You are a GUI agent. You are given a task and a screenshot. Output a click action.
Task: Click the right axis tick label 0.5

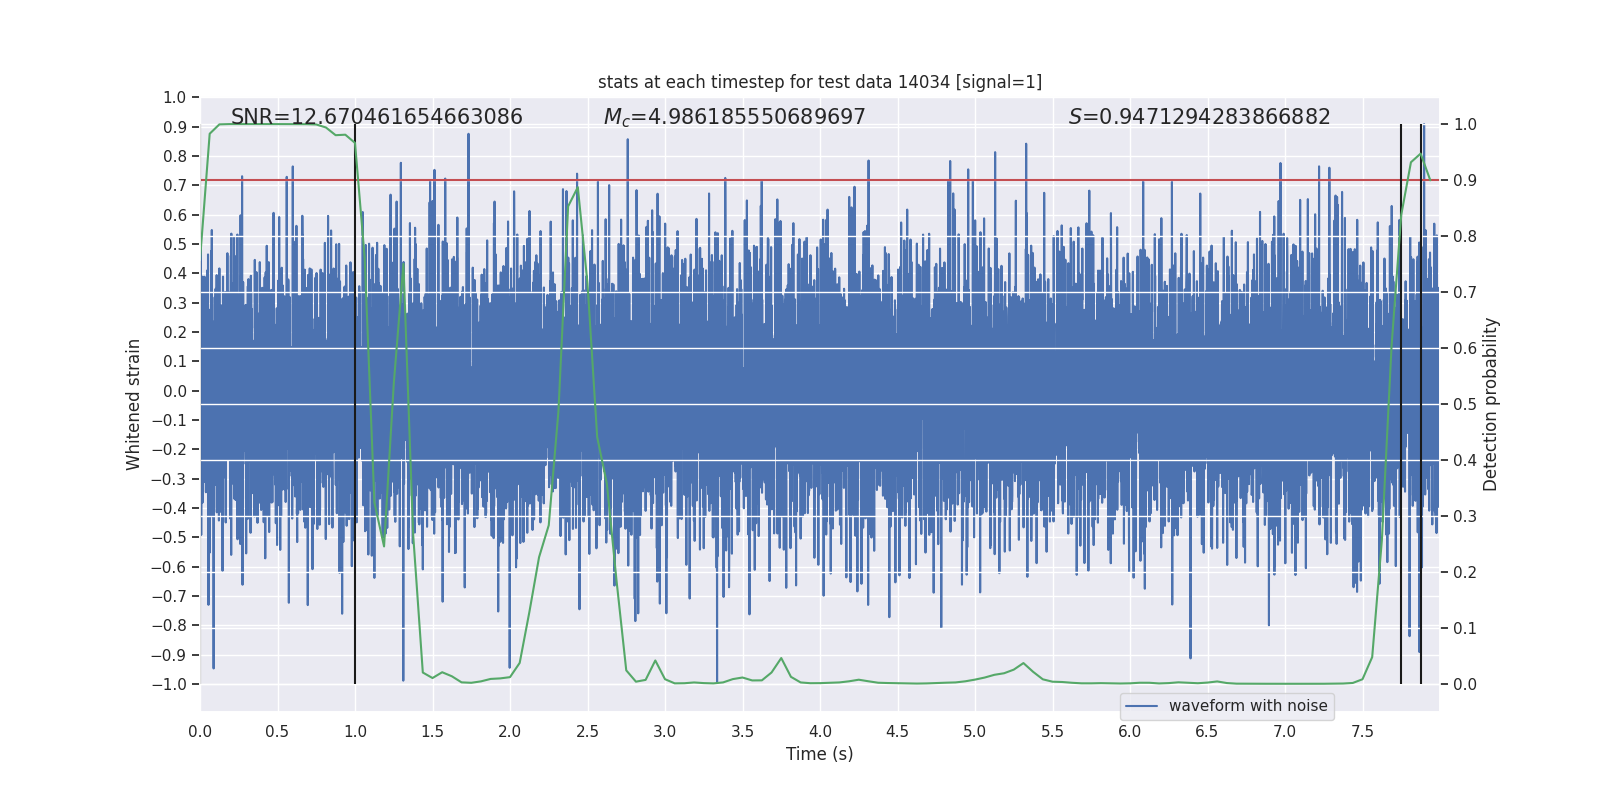1465,404
